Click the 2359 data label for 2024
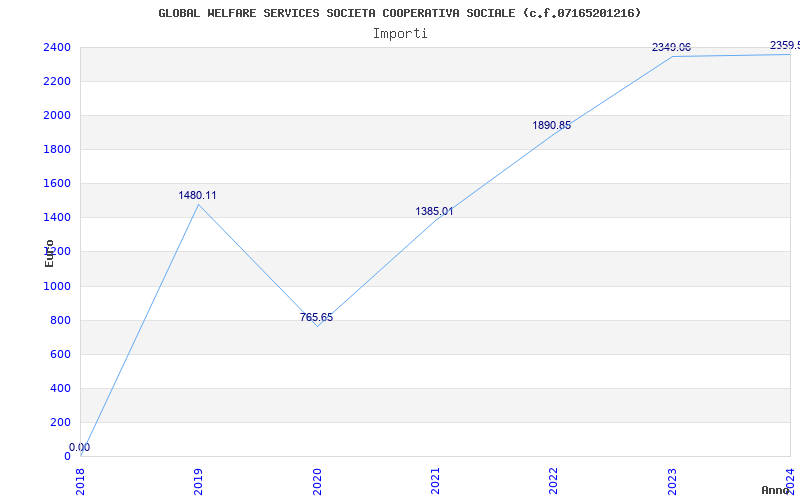The image size is (800, 500). [785, 45]
